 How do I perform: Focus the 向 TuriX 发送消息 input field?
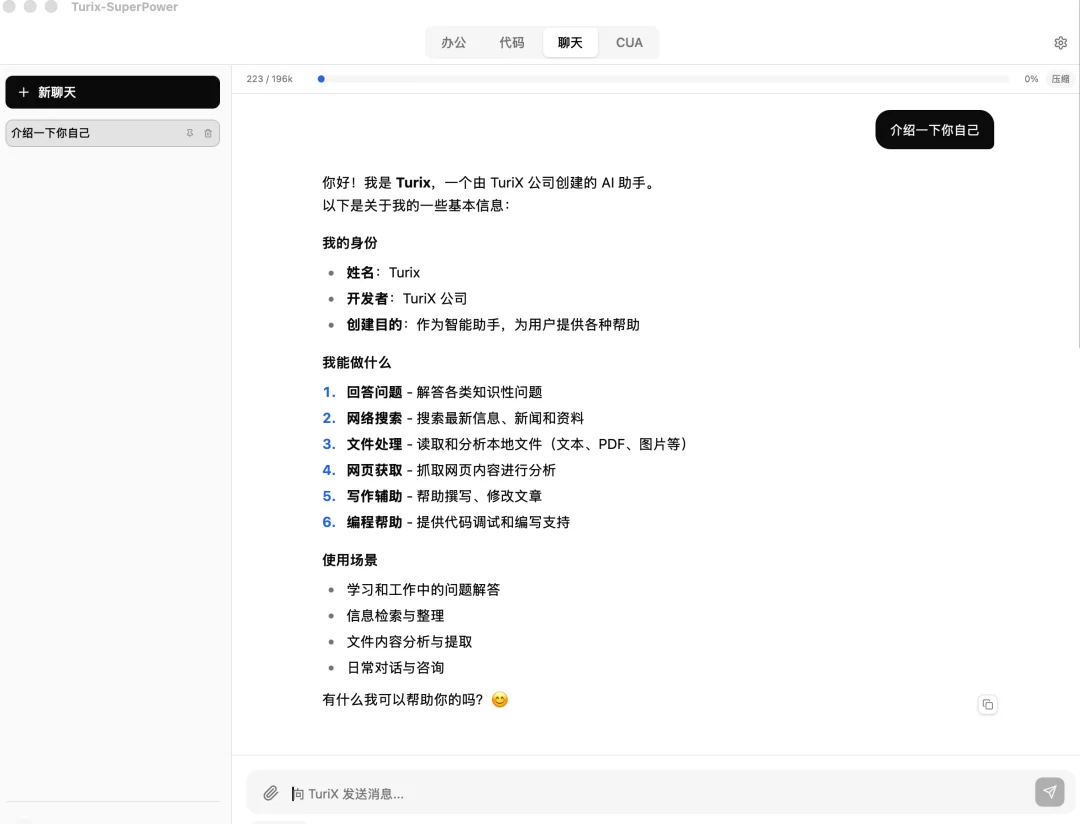point(600,792)
